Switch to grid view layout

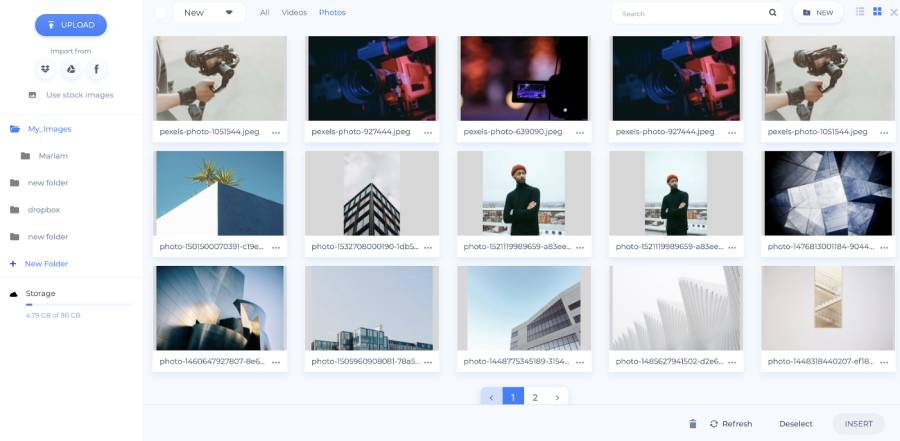coord(877,11)
